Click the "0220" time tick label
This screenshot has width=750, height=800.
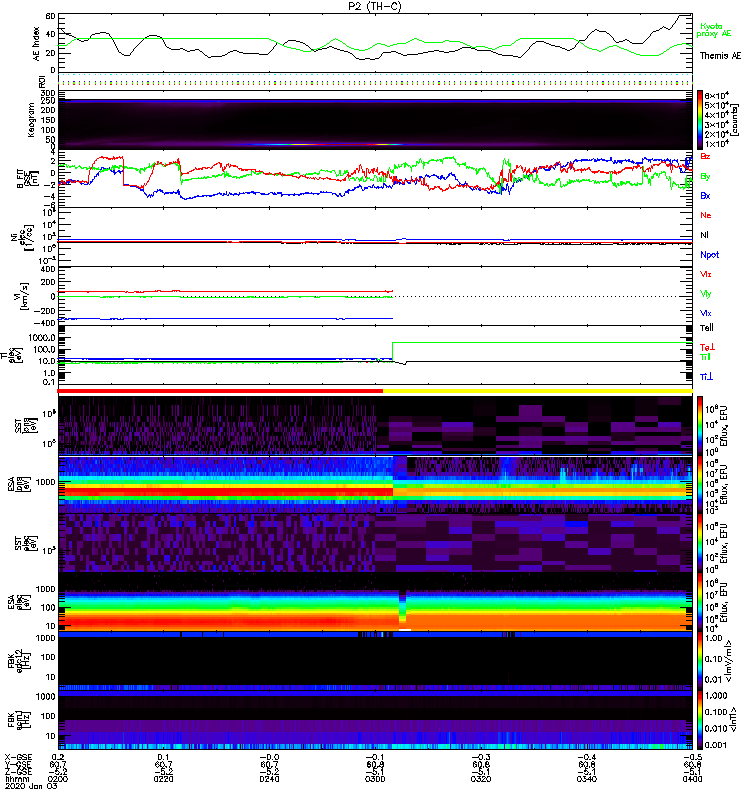[163, 779]
